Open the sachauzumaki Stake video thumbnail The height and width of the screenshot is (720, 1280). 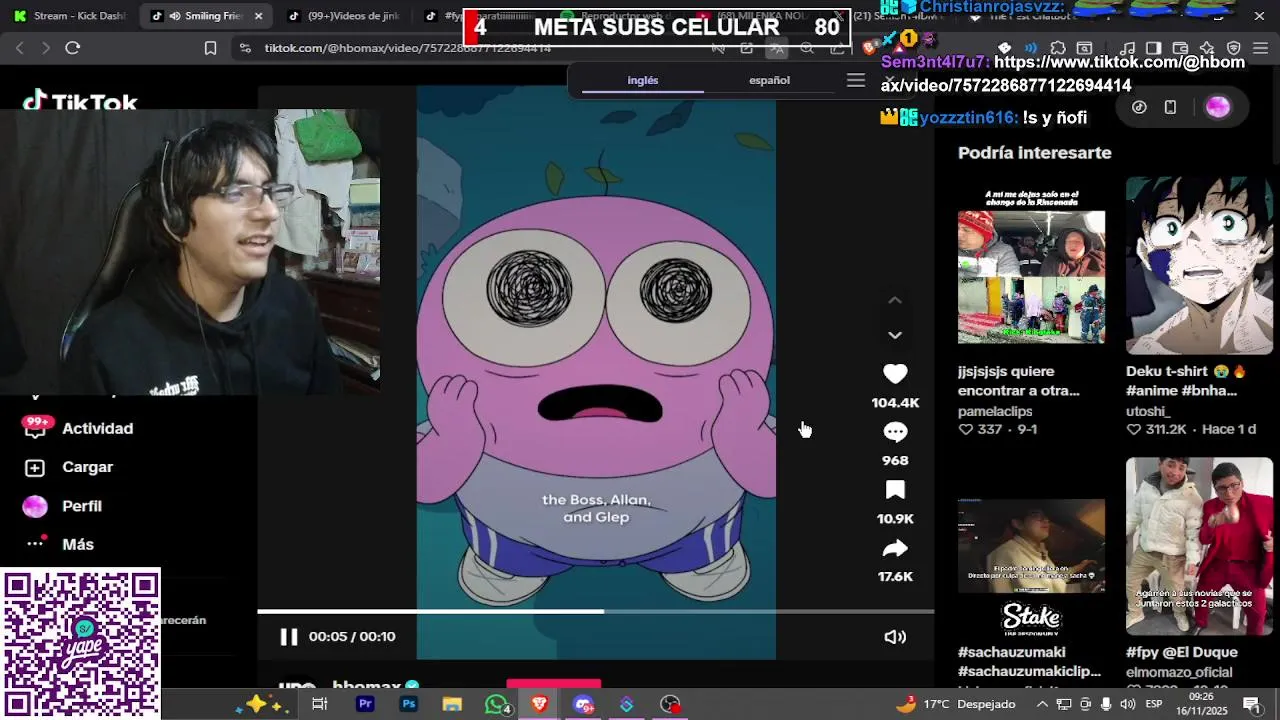1031,546
